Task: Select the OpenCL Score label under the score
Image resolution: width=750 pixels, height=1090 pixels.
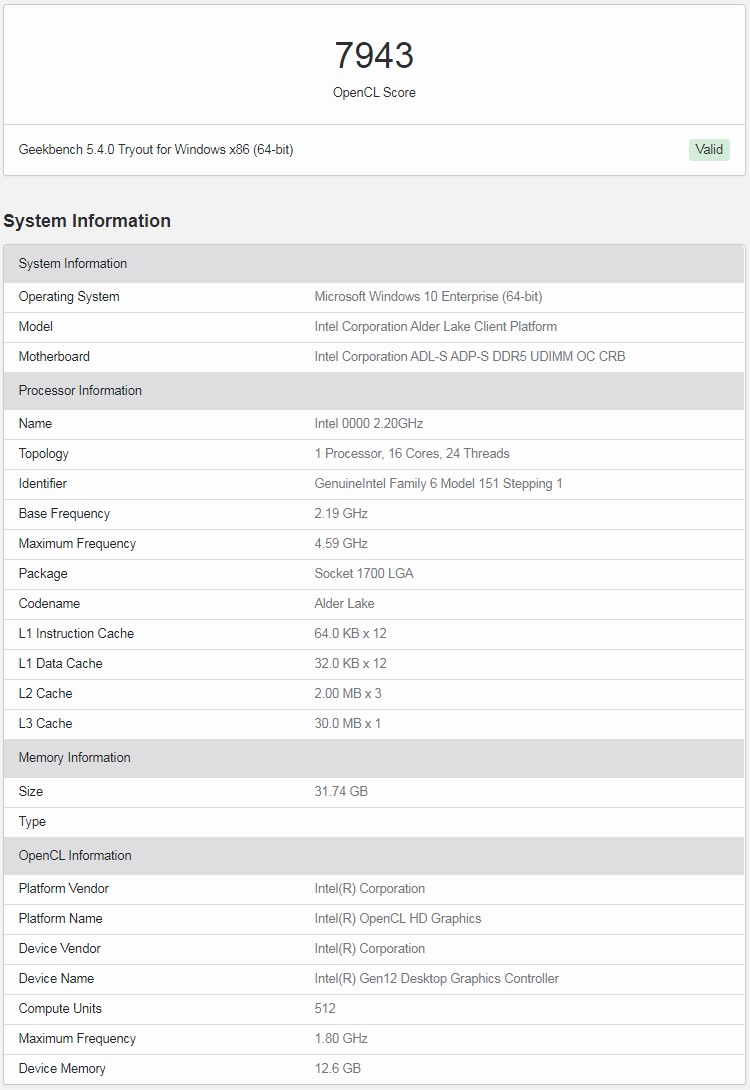Action: (374, 93)
